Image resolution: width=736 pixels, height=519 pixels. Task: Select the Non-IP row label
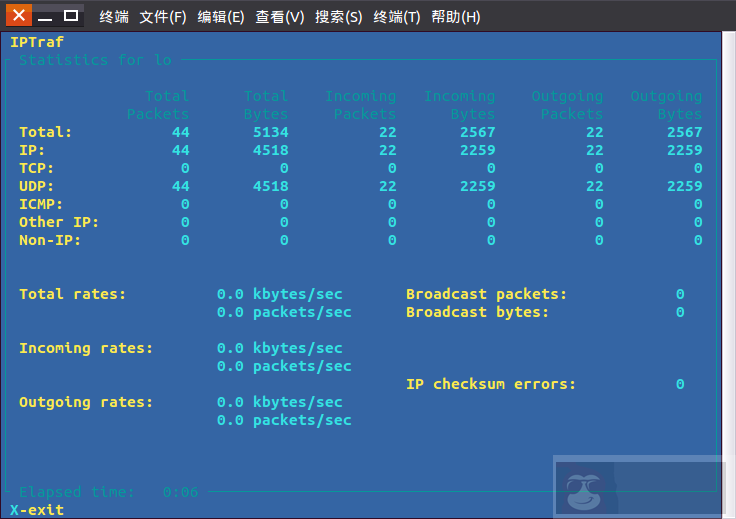(50, 240)
